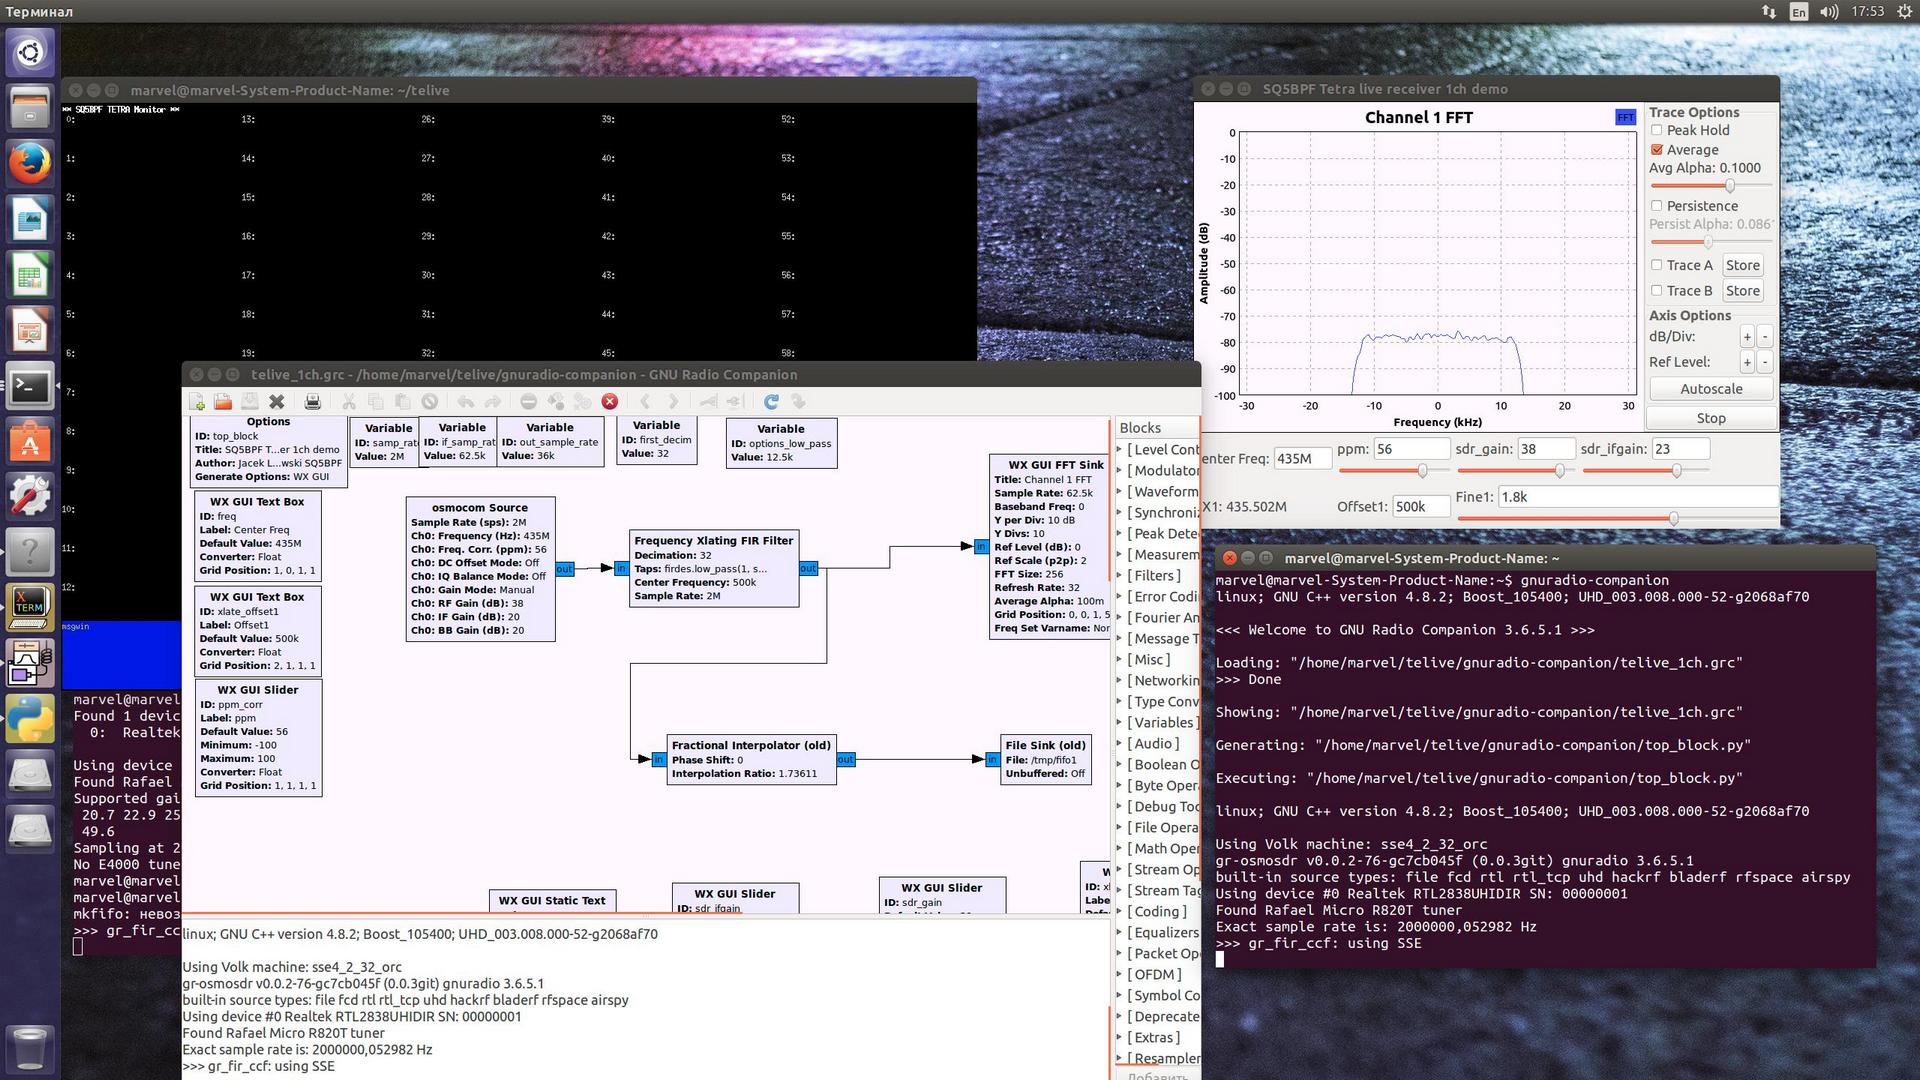Open clock menu showing 17:53
The width and height of the screenshot is (1920, 1080).
(x=1867, y=12)
